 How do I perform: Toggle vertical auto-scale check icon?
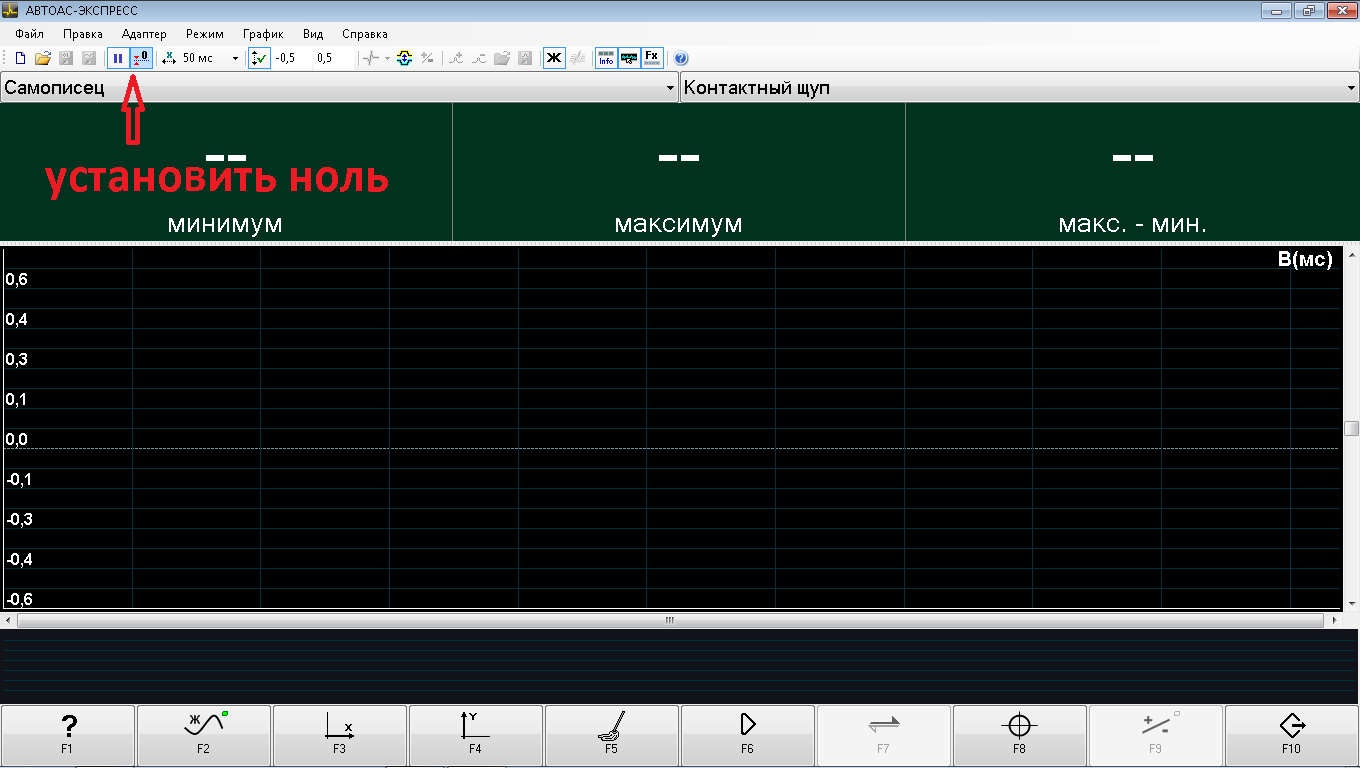coord(259,58)
